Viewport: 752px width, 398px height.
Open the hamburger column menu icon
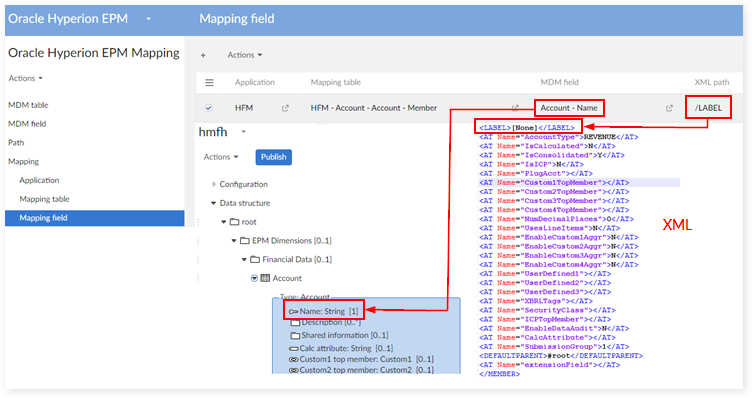(x=210, y=82)
